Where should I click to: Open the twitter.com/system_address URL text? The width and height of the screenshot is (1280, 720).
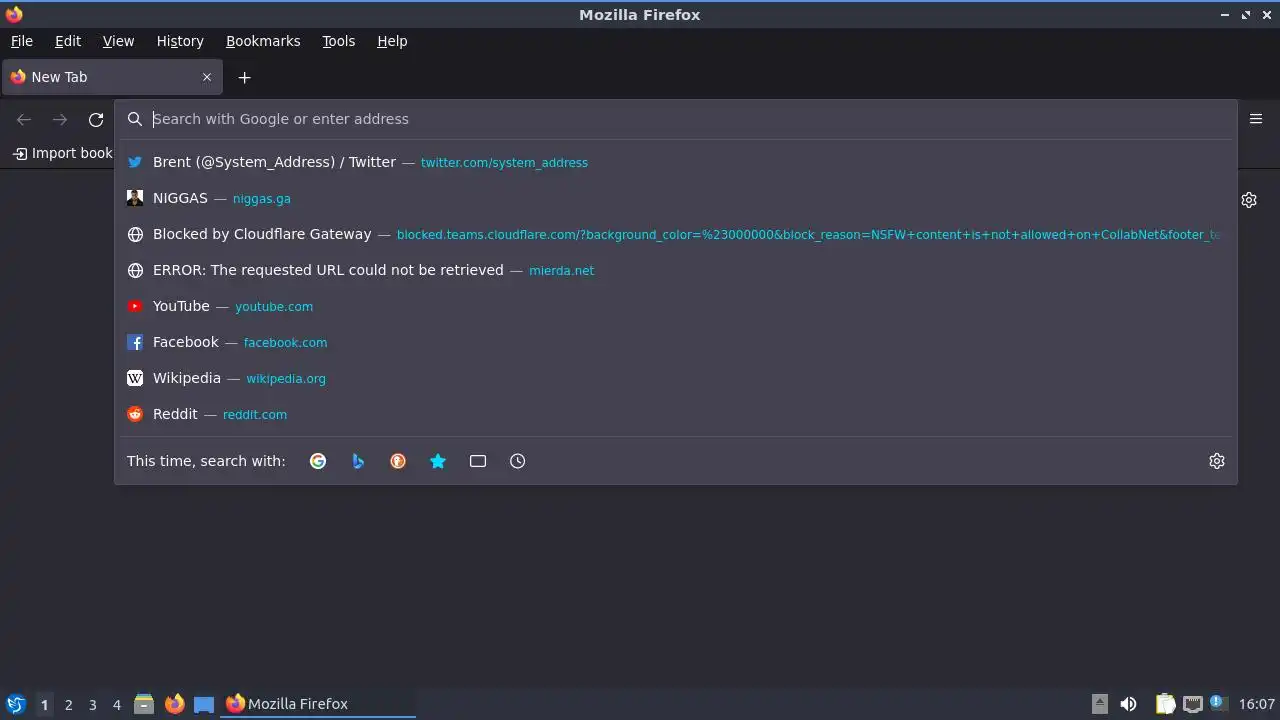click(504, 163)
